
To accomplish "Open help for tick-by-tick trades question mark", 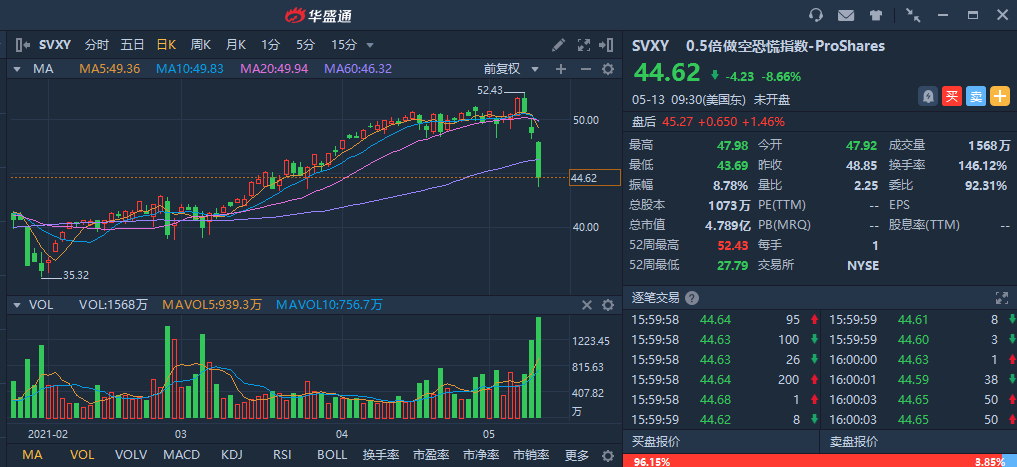I will [692, 298].
